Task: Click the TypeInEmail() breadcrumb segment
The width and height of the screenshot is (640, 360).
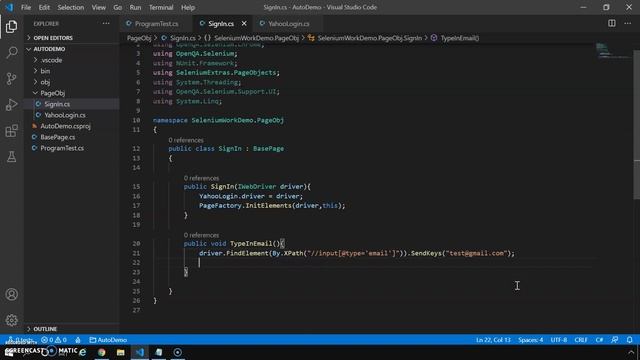Action: [x=459, y=38]
